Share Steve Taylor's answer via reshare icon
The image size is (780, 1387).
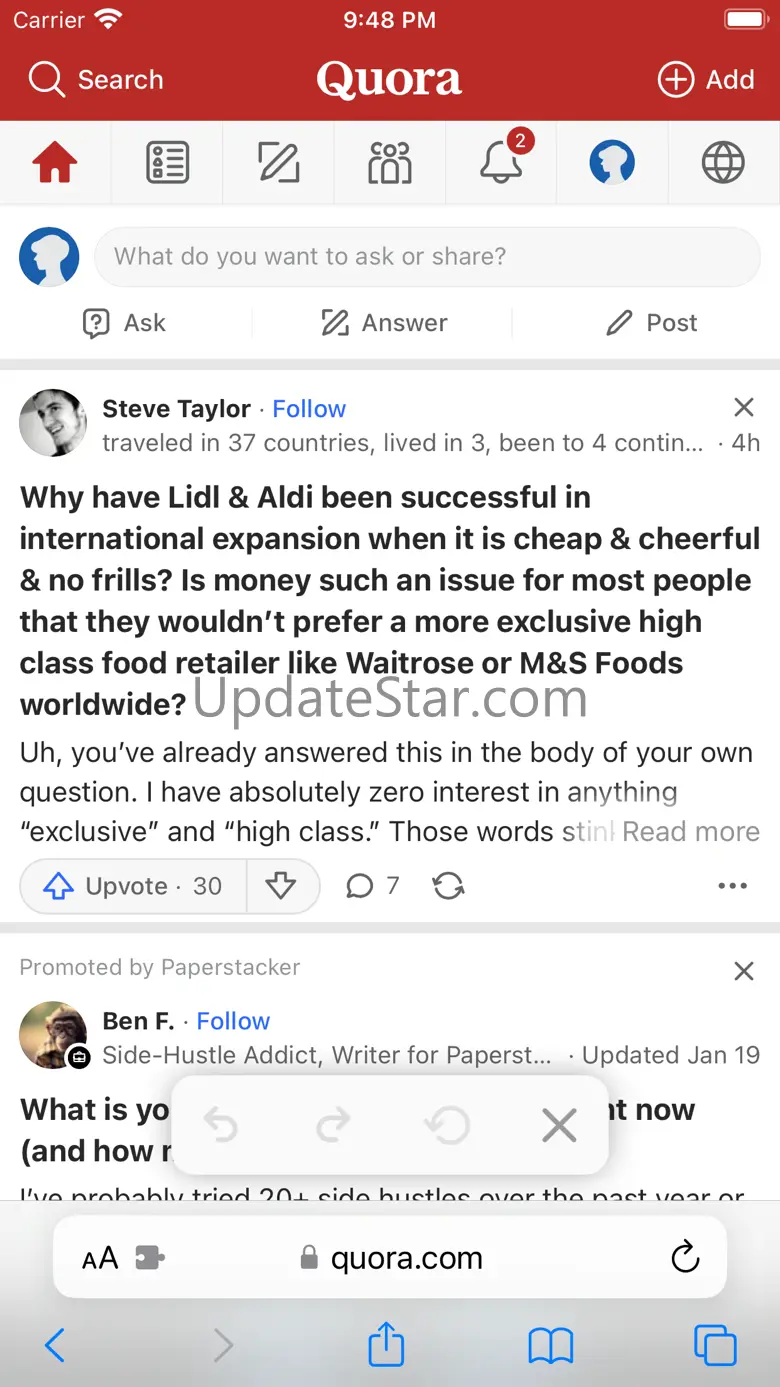[448, 886]
